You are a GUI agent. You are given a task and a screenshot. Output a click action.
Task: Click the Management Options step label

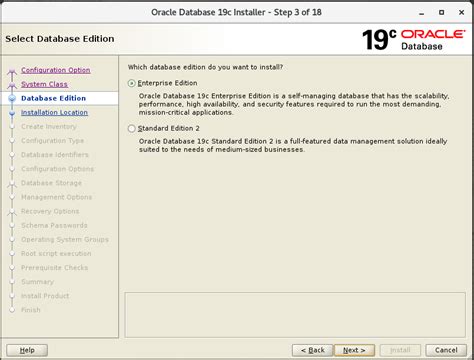pos(56,197)
